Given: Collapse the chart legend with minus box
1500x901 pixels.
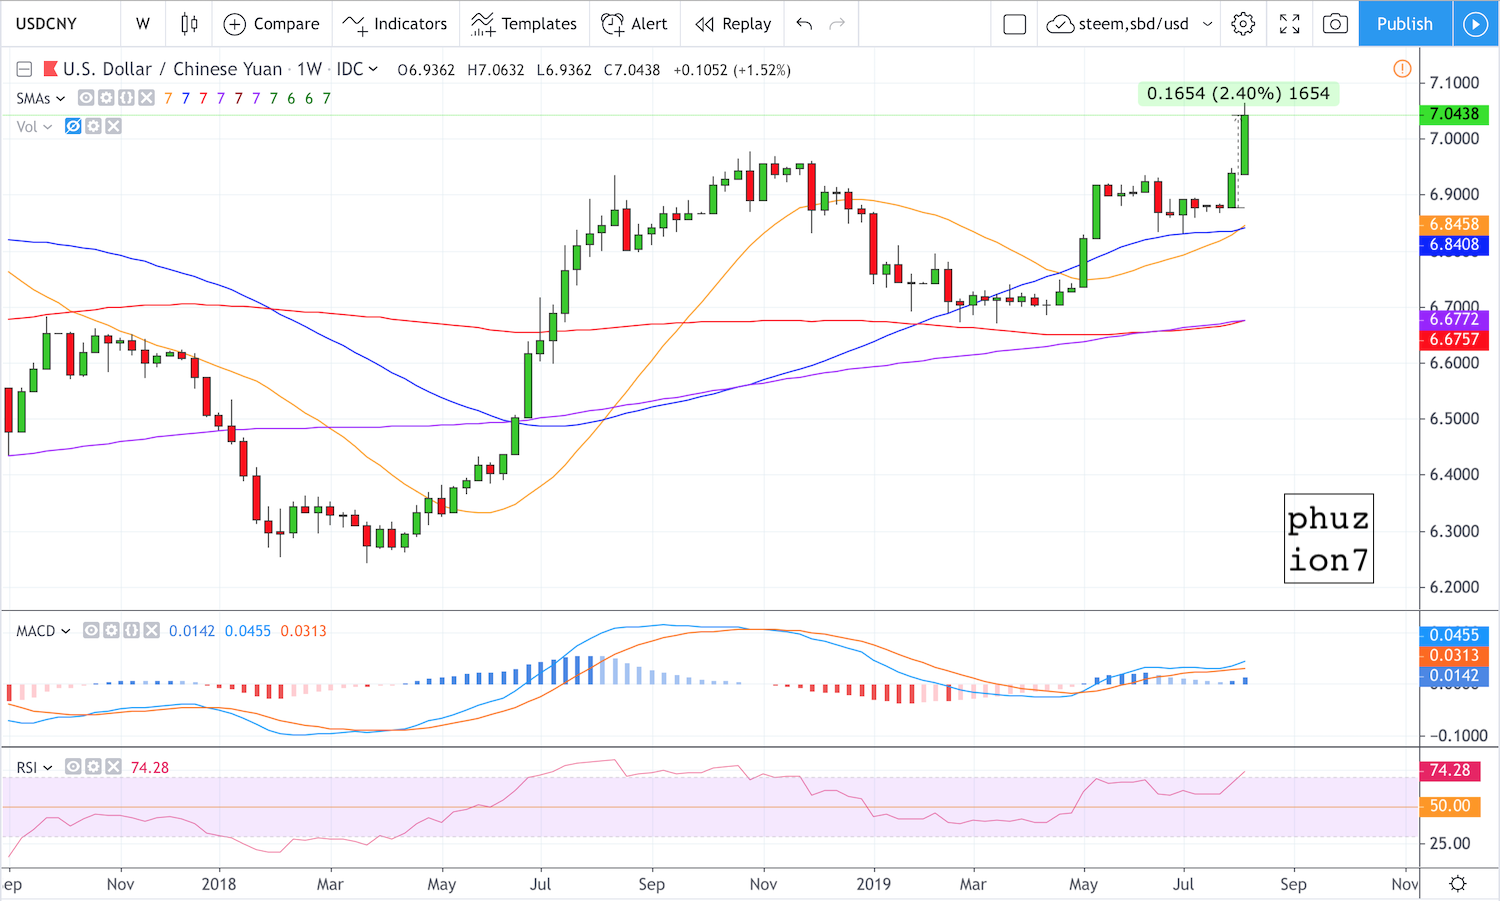Looking at the screenshot, I should pyautogui.click(x=24, y=69).
